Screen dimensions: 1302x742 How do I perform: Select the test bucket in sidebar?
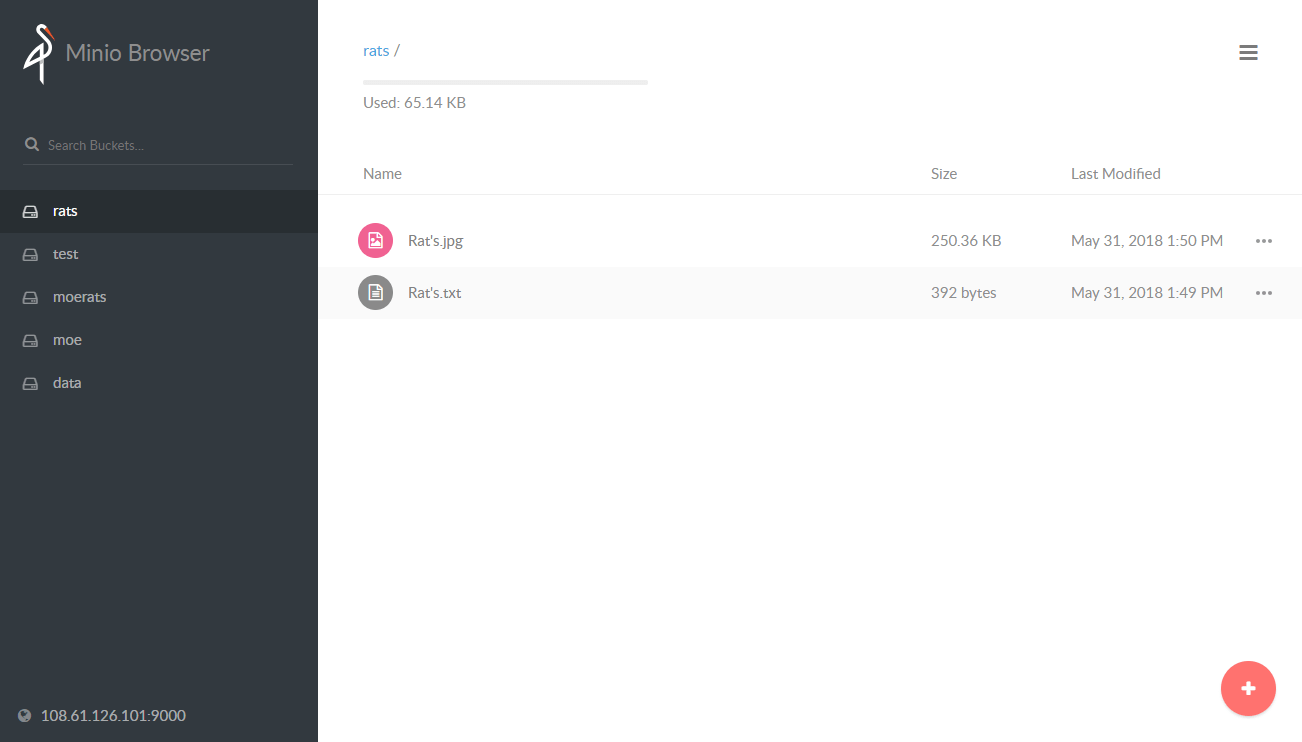coord(159,255)
